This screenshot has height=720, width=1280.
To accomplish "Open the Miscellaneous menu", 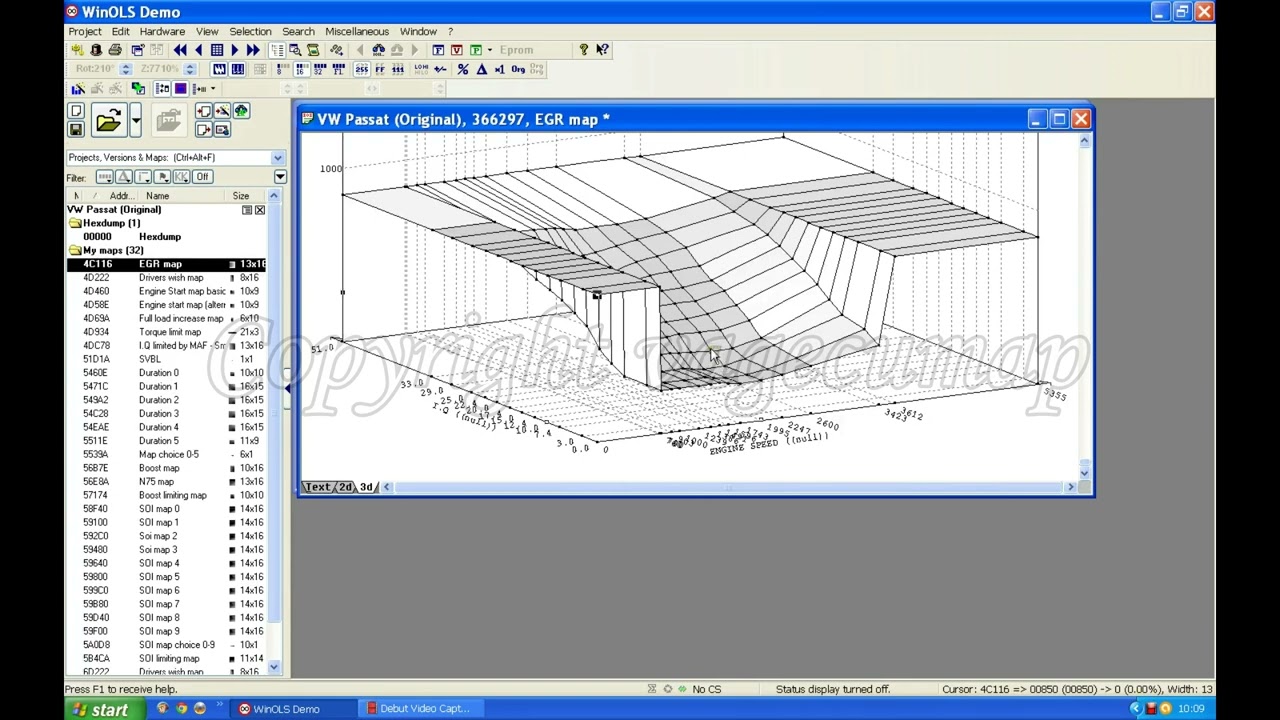I will click(x=357, y=31).
